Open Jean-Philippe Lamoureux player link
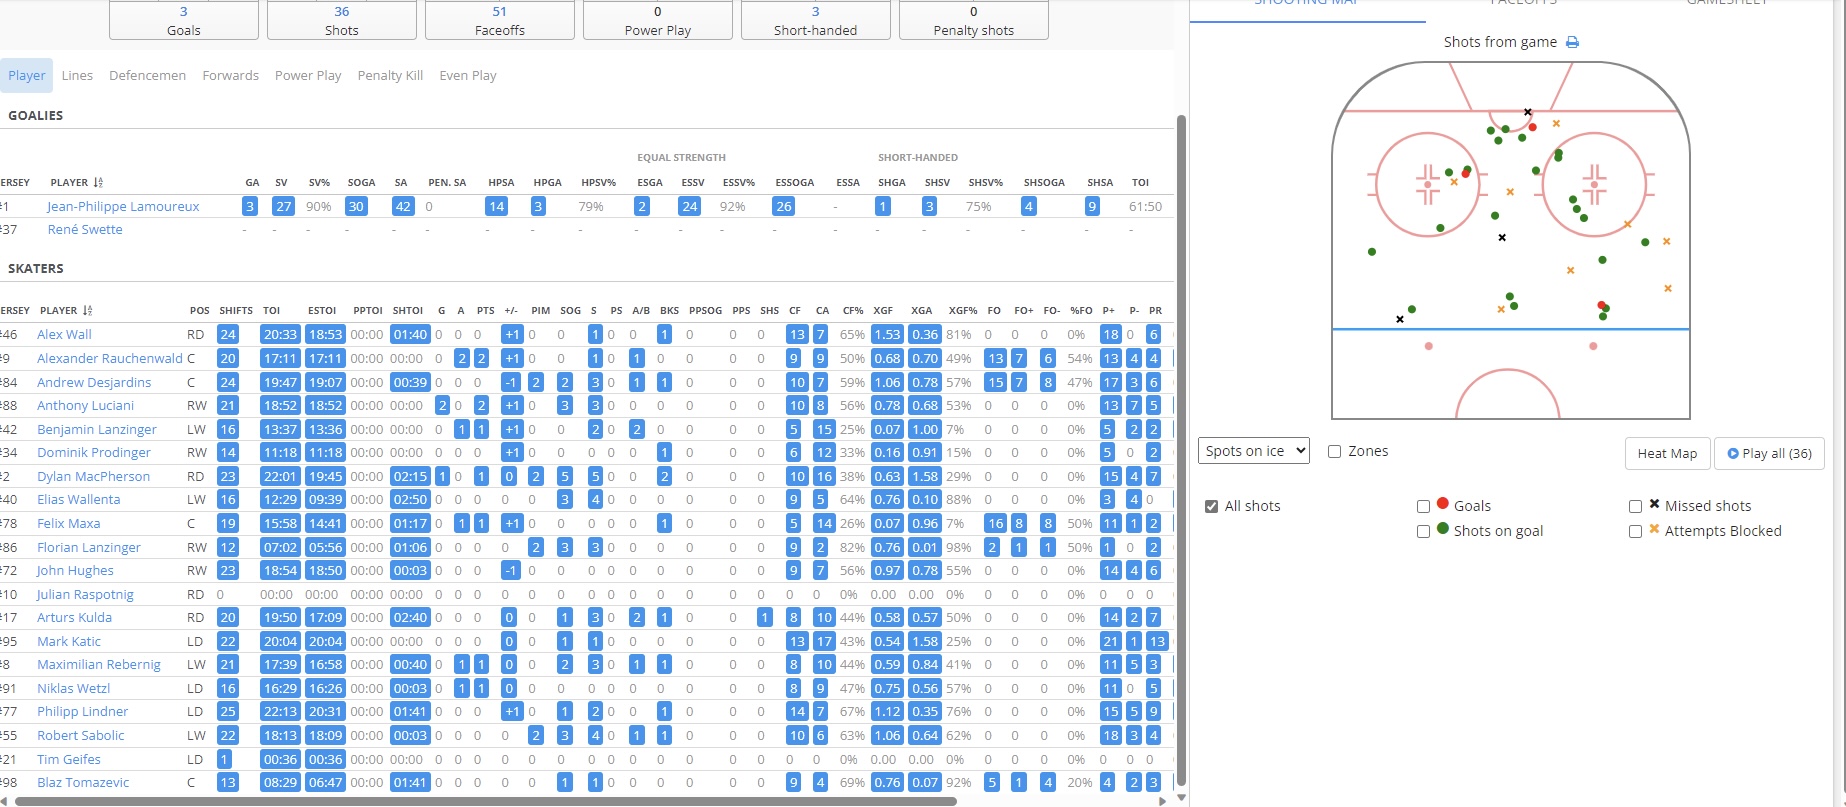 pyautogui.click(x=123, y=207)
